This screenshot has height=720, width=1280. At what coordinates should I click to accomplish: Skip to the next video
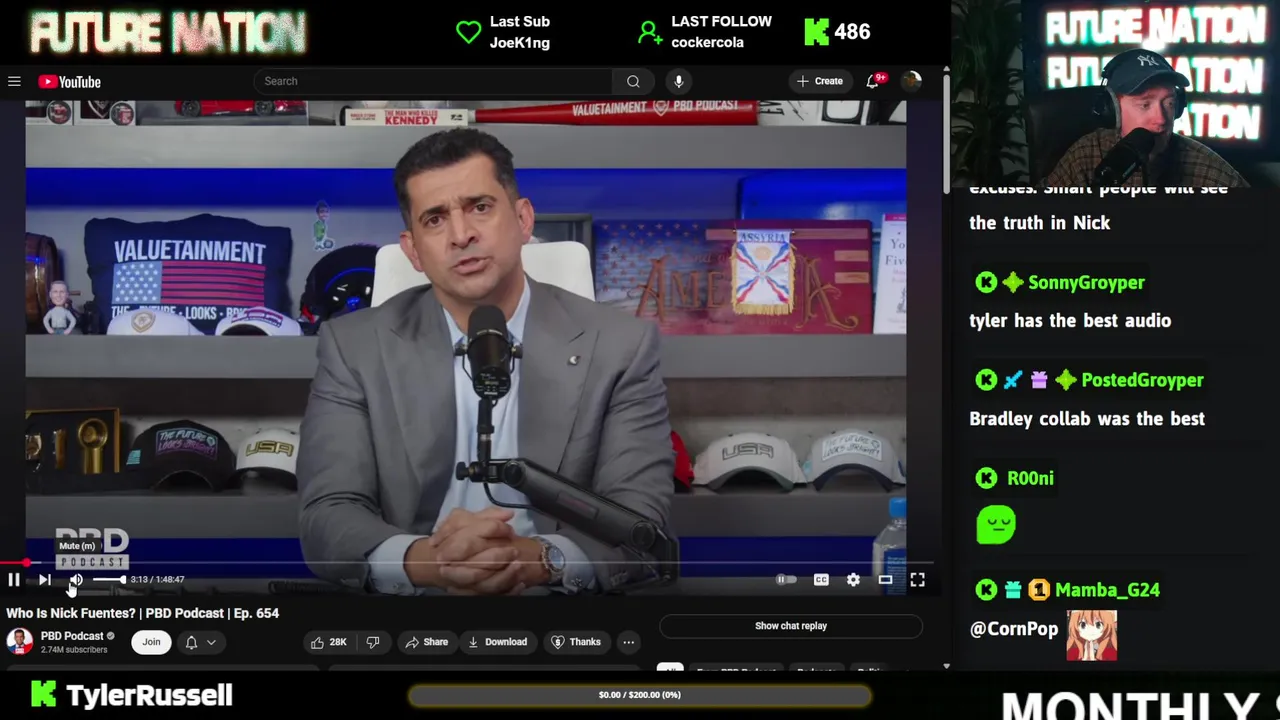click(45, 579)
